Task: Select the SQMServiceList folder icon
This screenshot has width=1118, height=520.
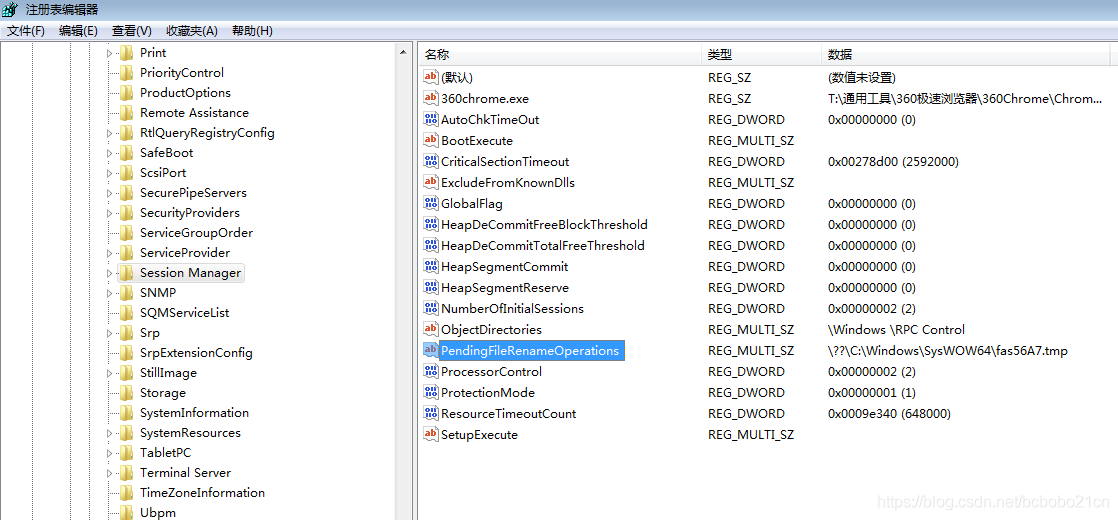Action: click(x=127, y=312)
